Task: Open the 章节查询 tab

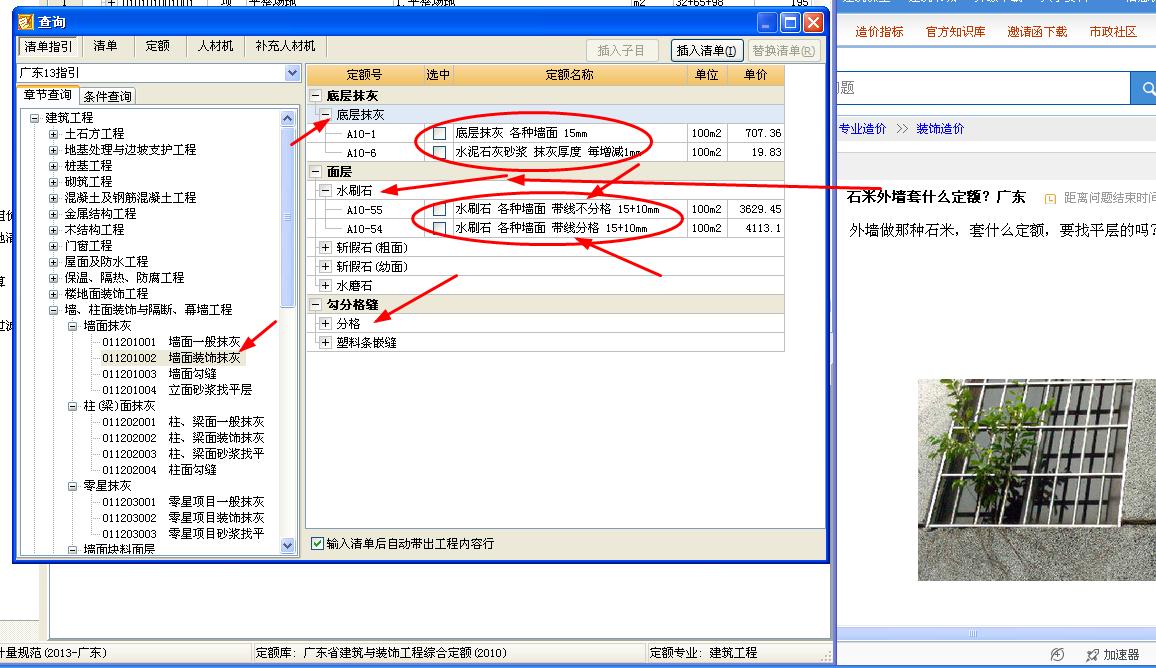Action: click(x=48, y=95)
